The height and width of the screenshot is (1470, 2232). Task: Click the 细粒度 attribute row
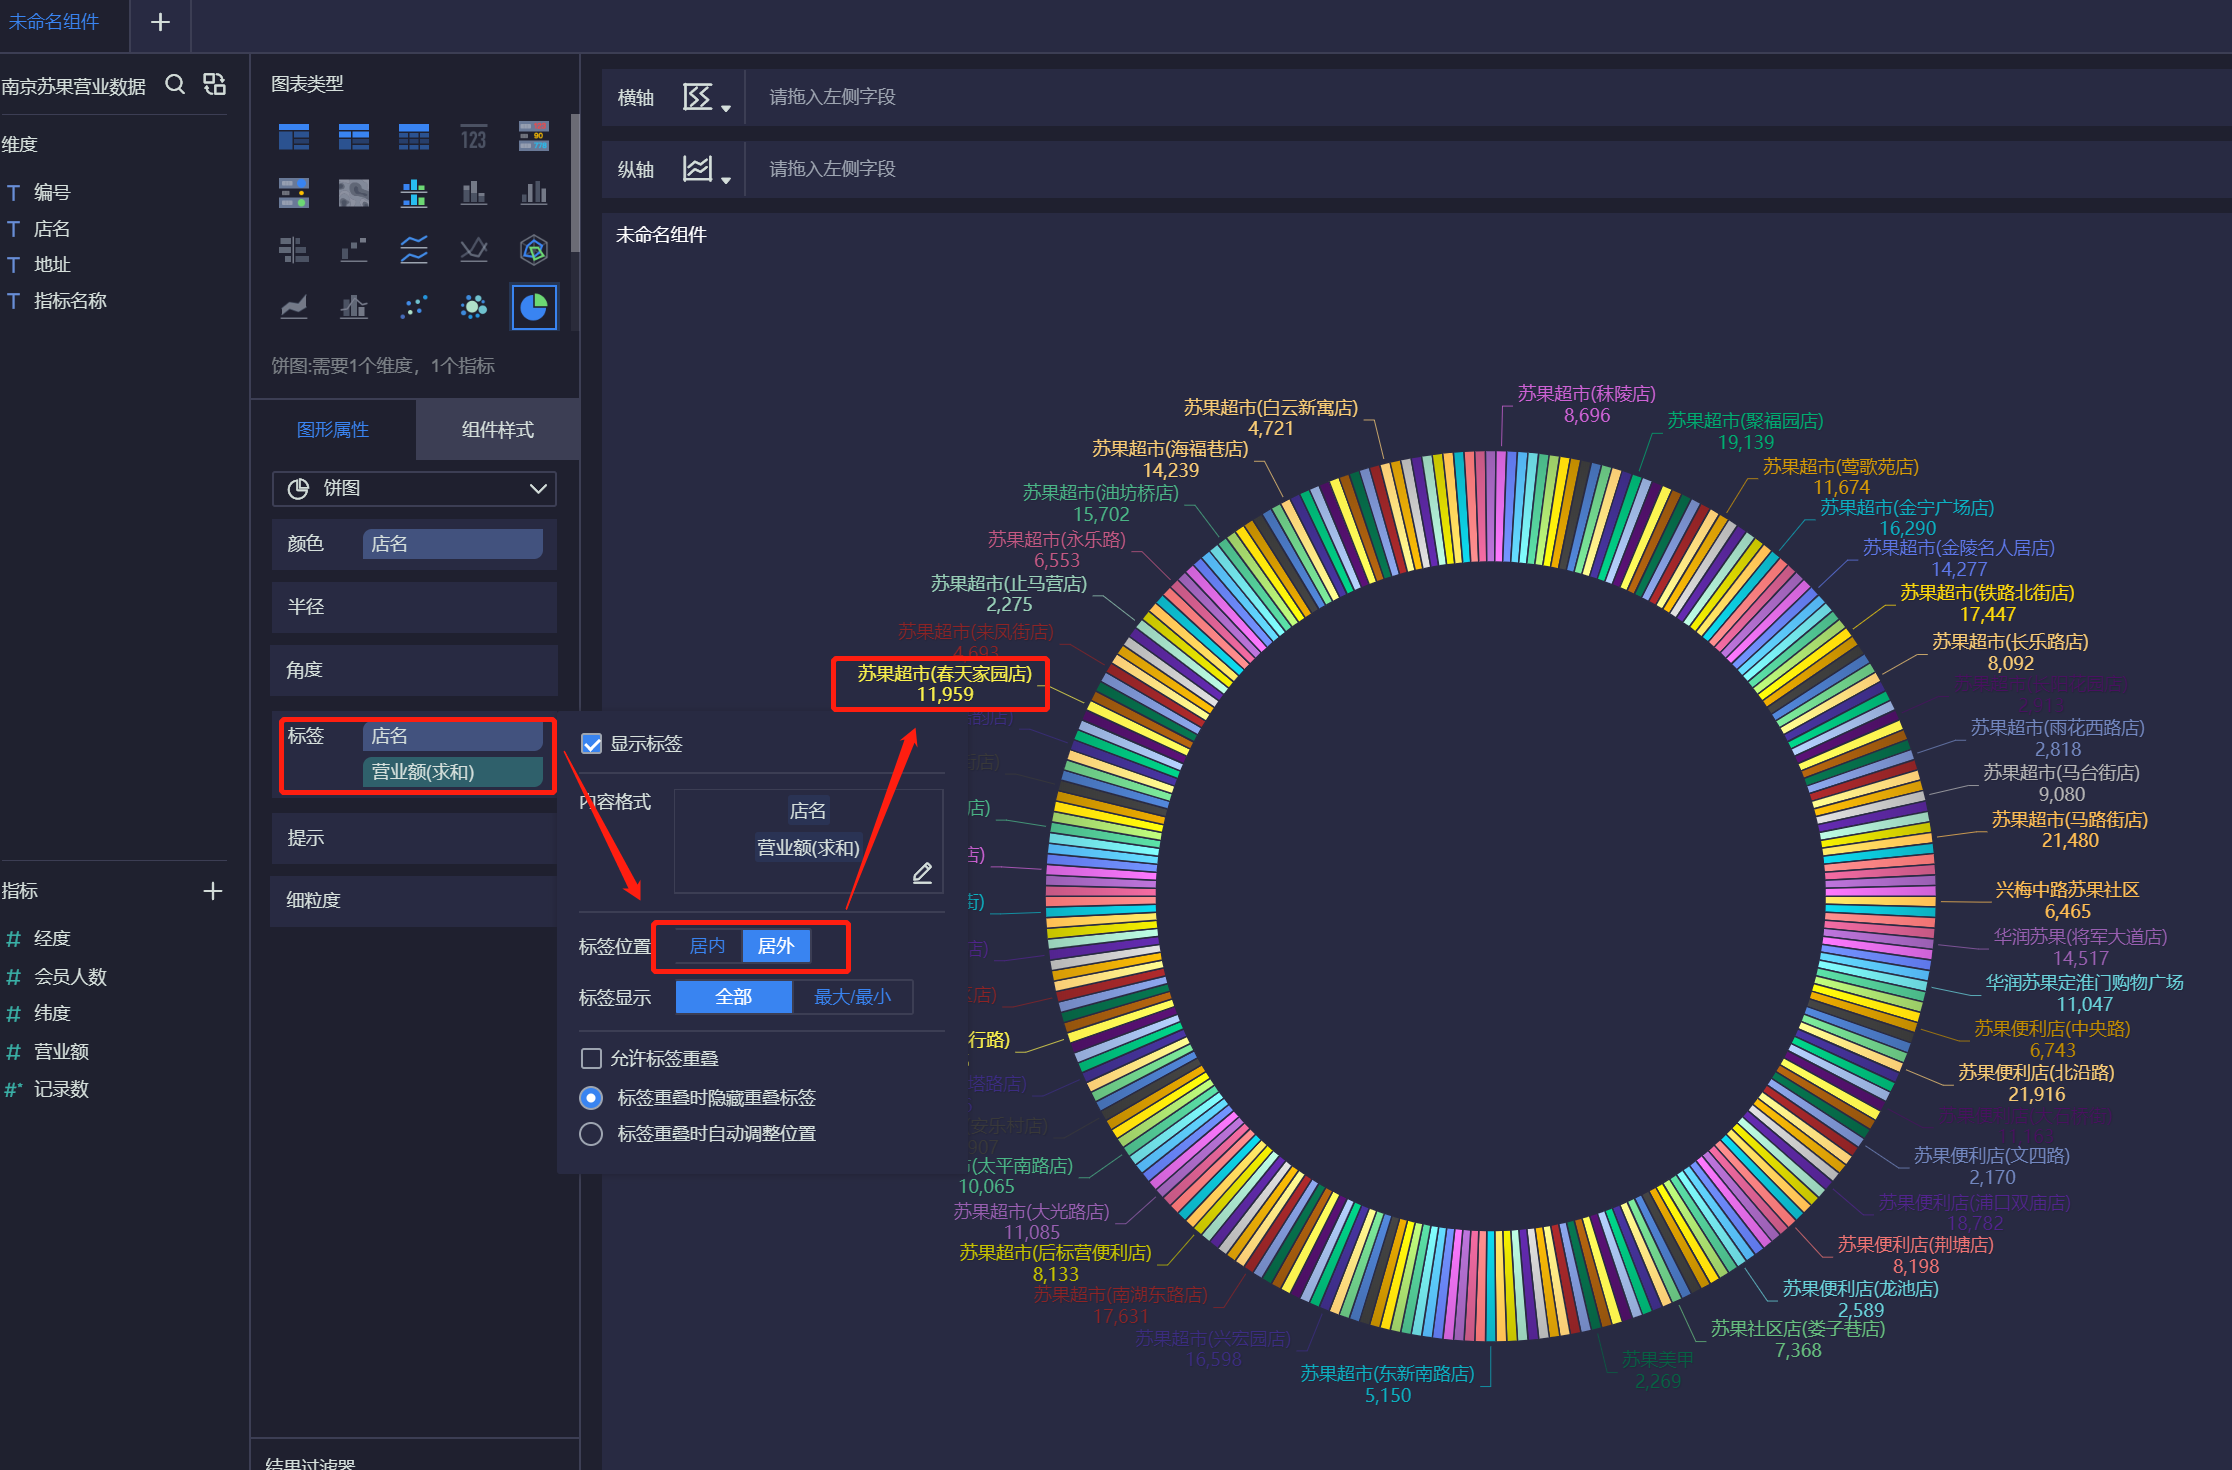414,900
